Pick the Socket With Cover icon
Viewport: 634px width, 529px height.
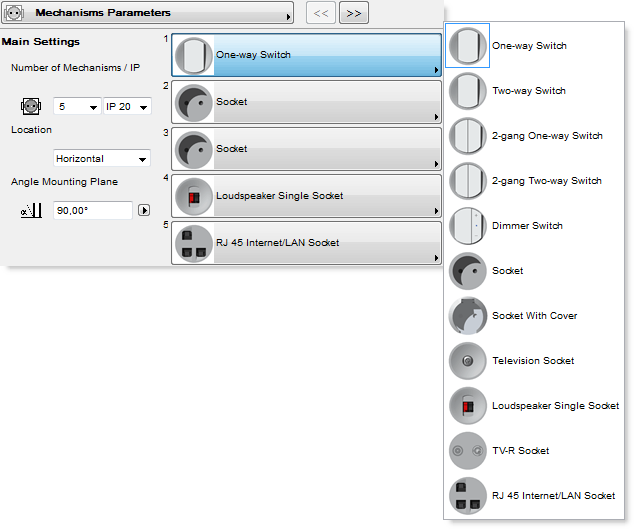(x=468, y=316)
